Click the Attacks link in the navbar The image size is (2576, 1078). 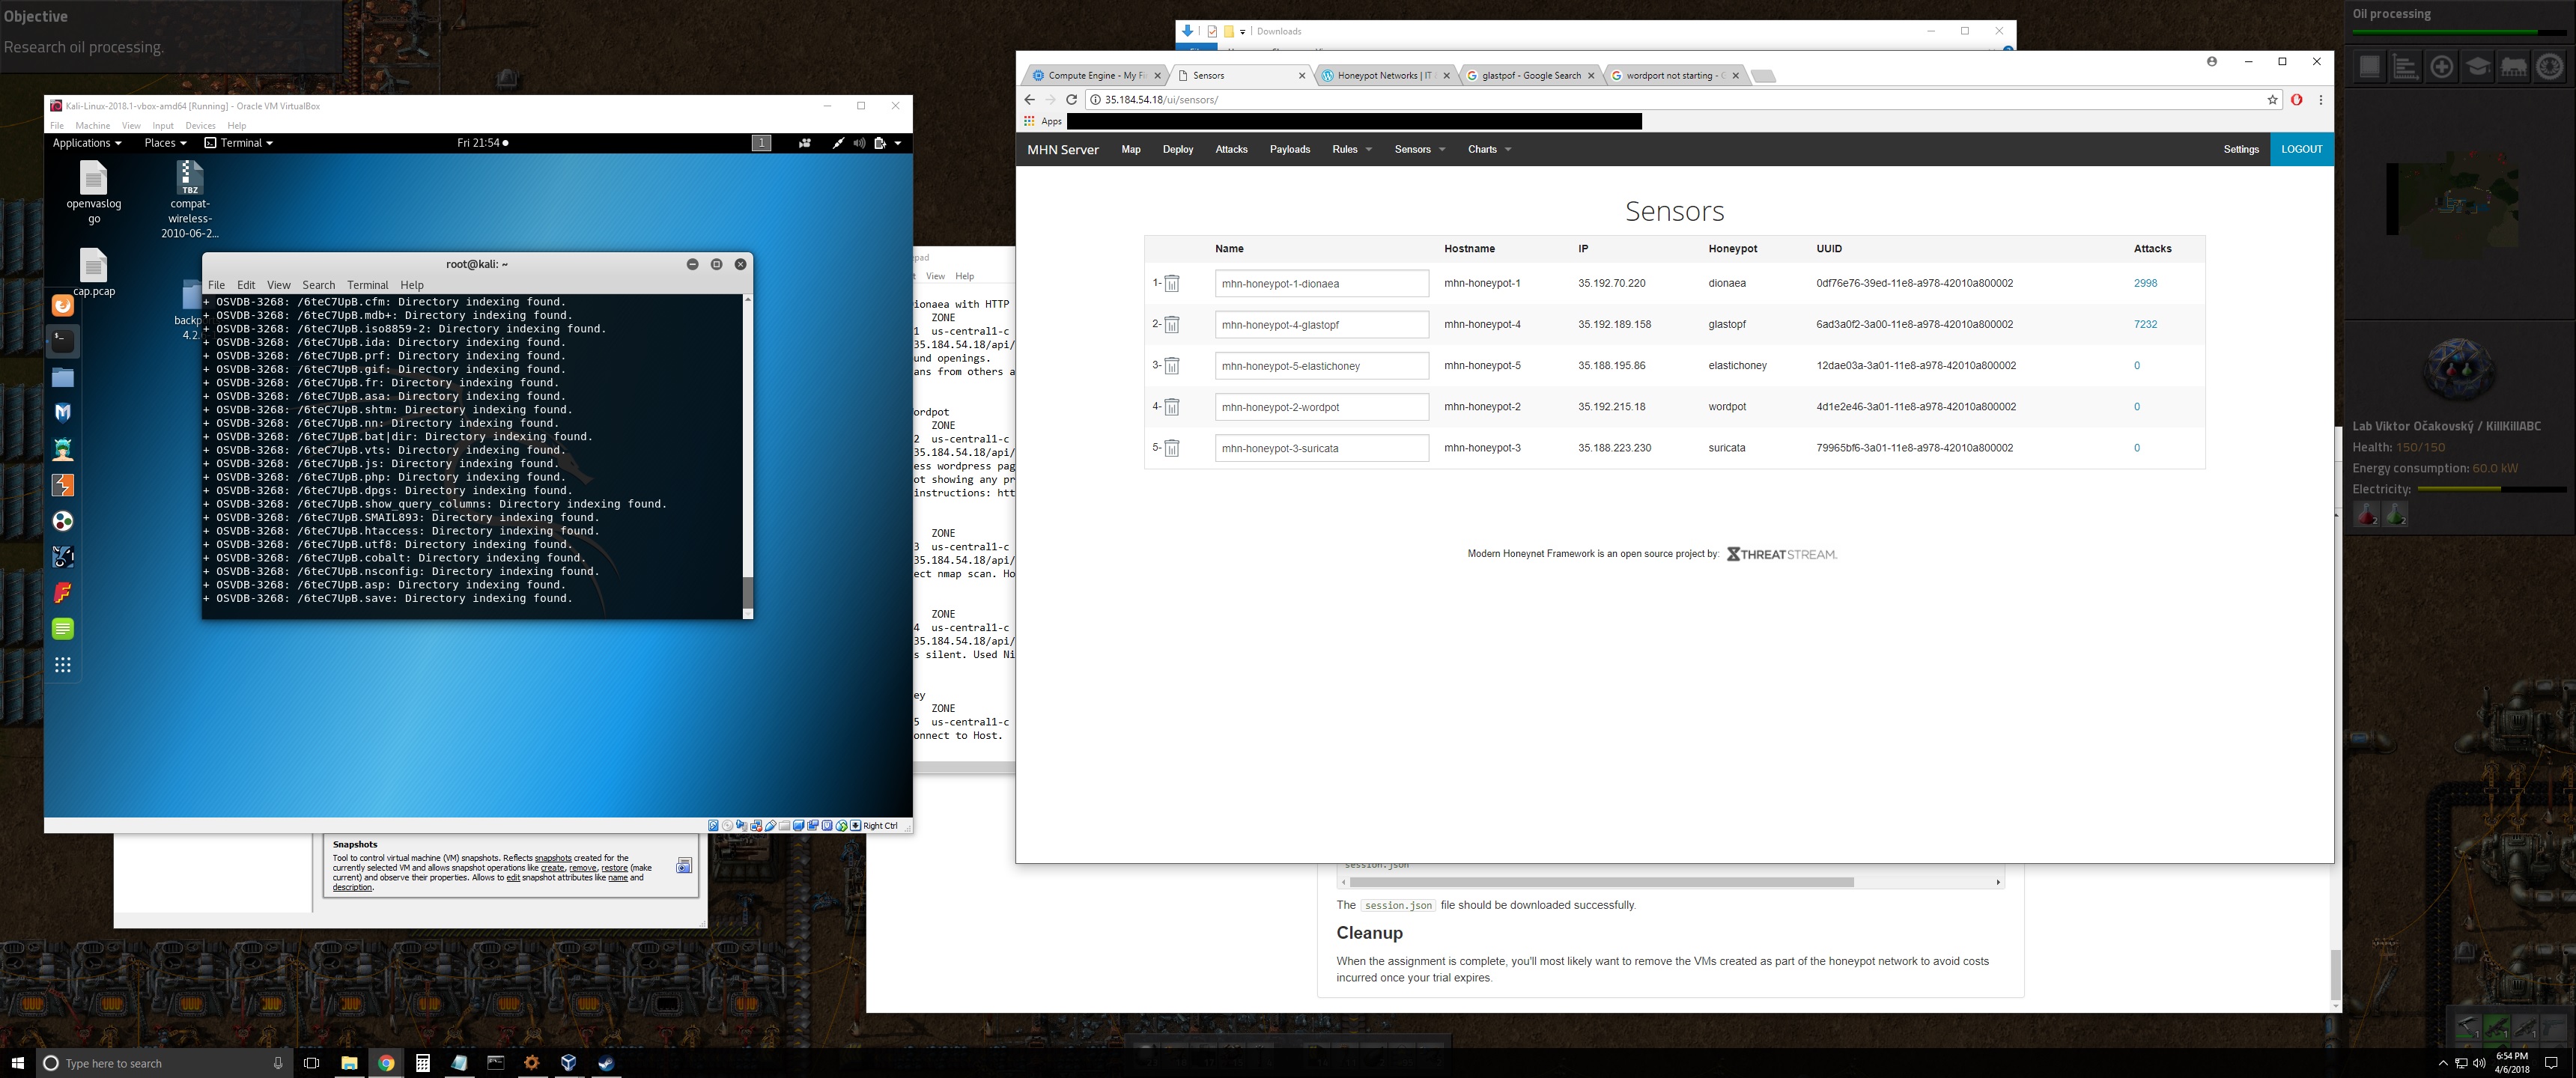(1231, 150)
